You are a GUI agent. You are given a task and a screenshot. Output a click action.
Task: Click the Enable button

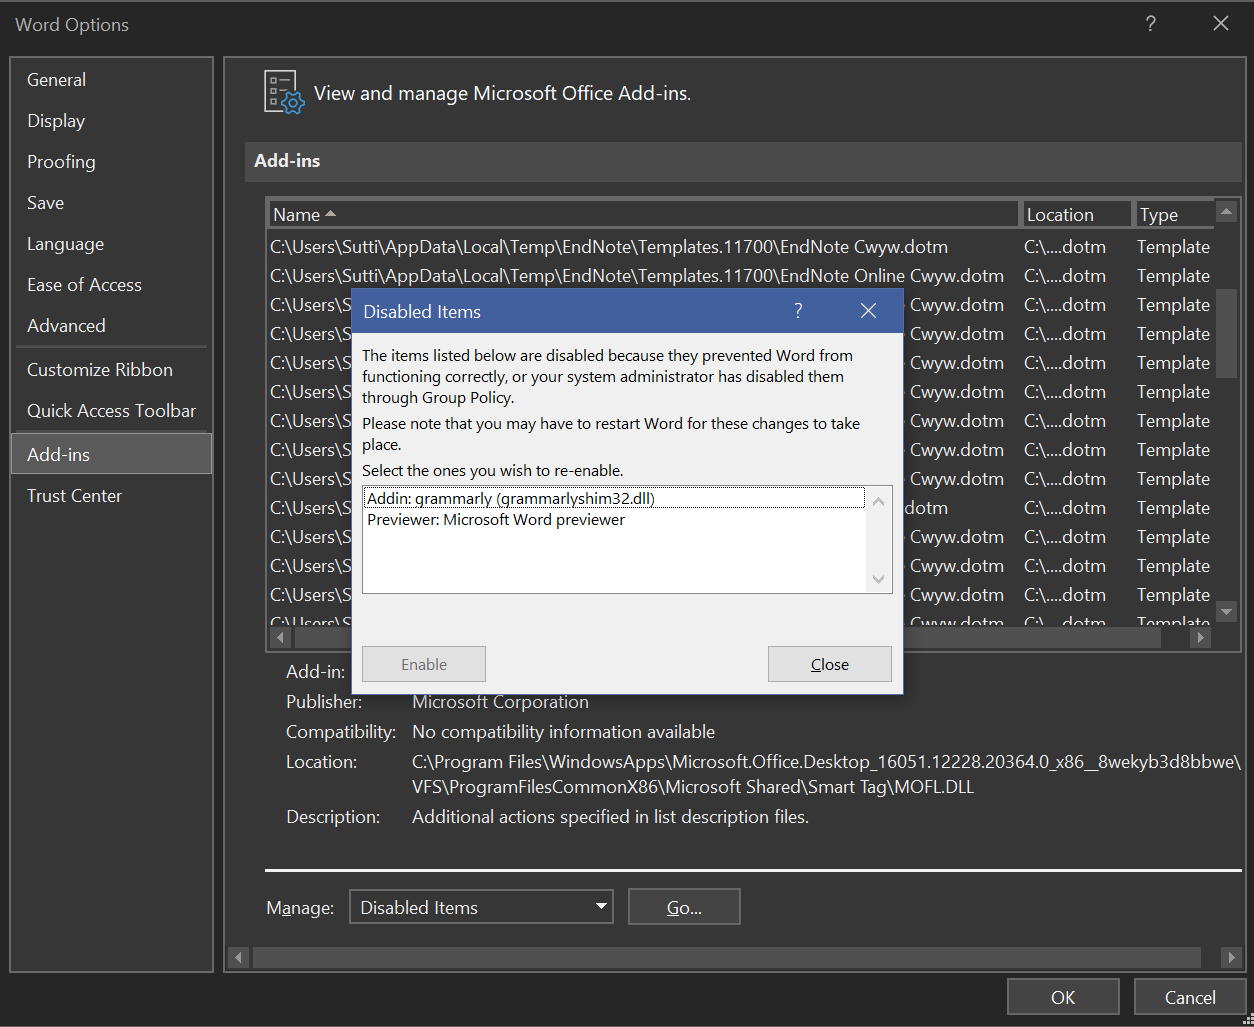point(424,664)
